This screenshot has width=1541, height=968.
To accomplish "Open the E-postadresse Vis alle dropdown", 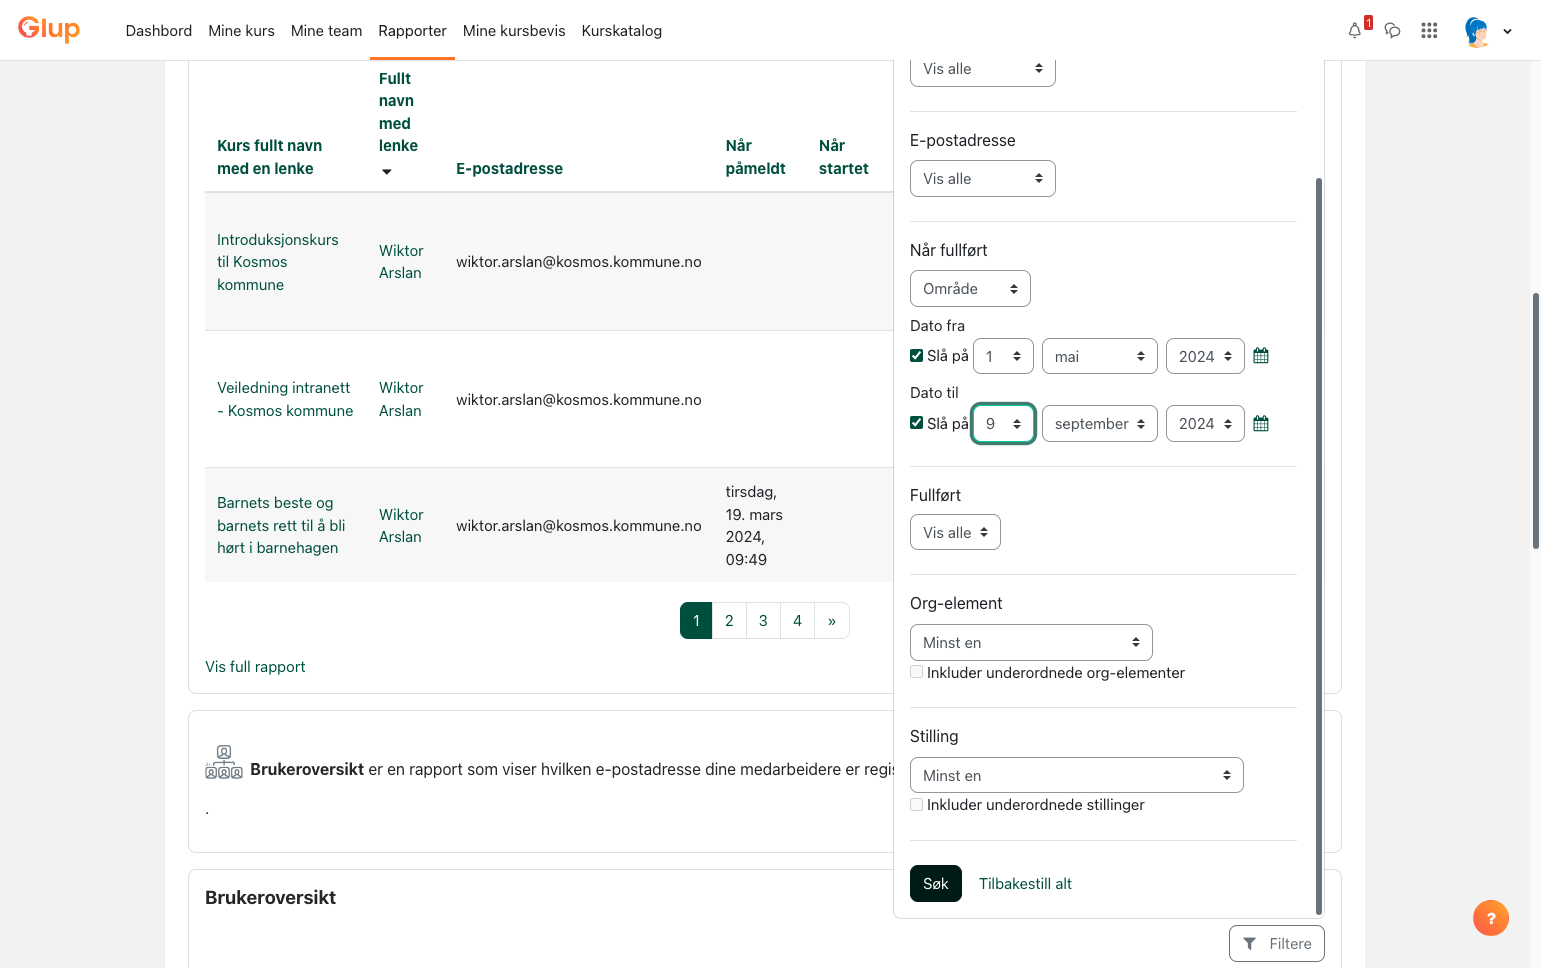I will click(x=983, y=179).
